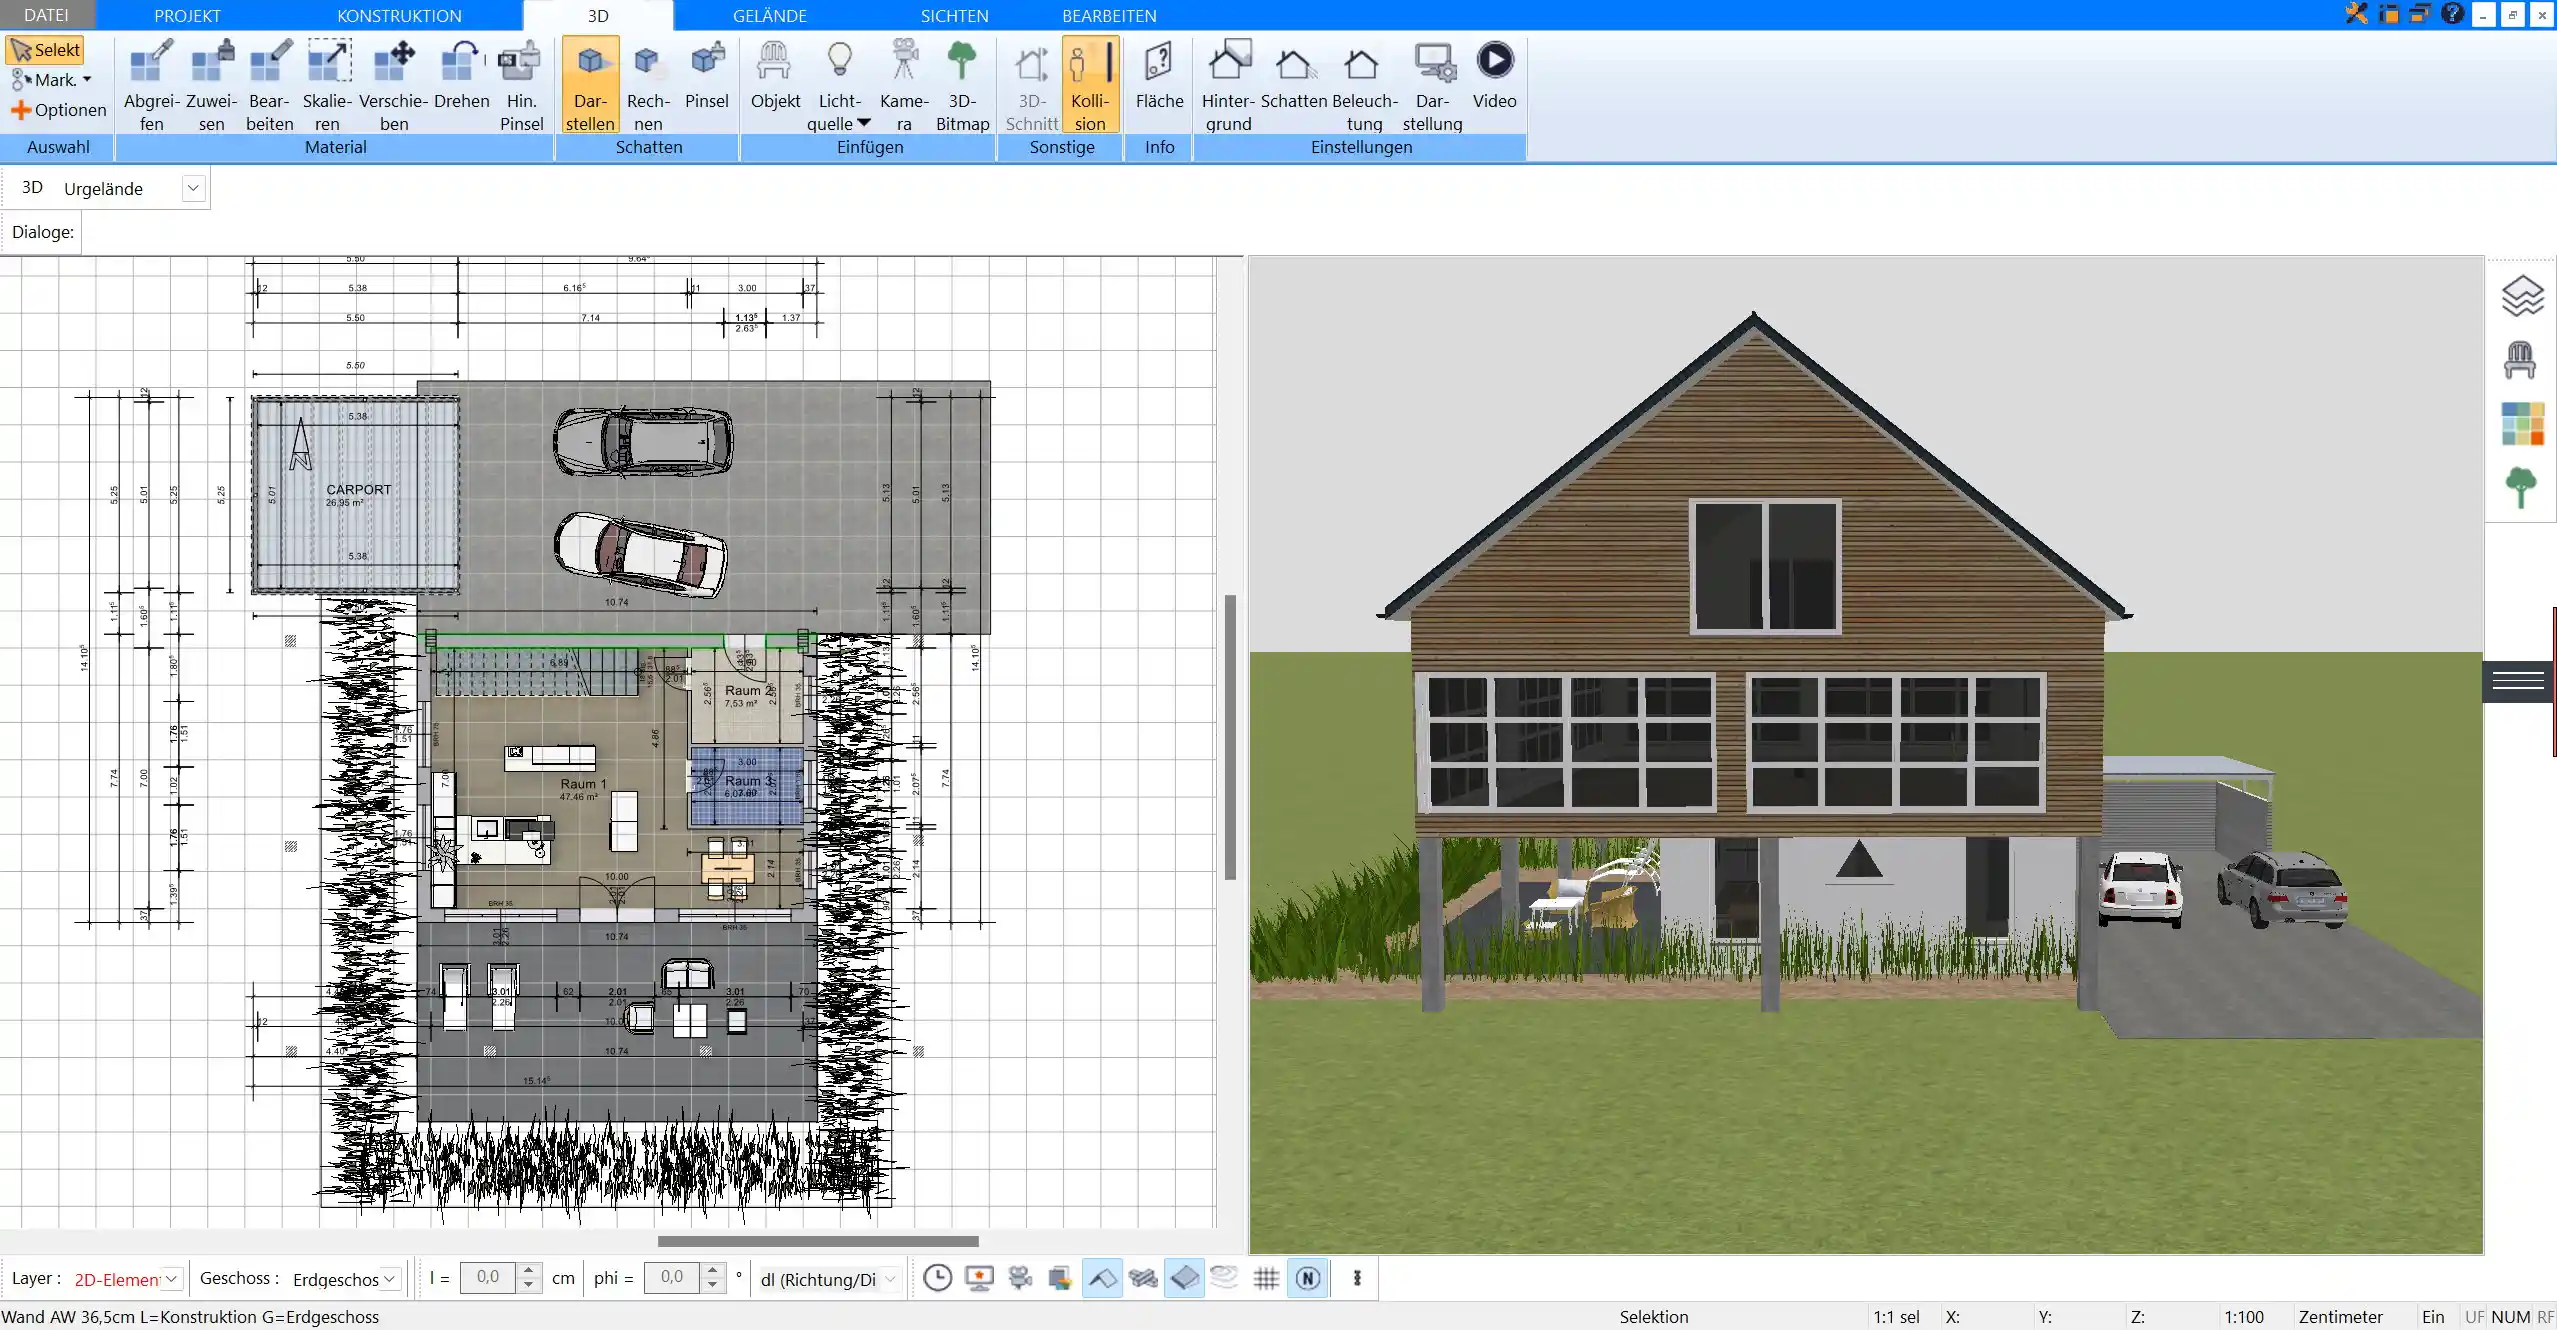Screen dimensions: 2557x1330
Task: Click the clock time icon in bottom toolbar
Action: (937, 1278)
